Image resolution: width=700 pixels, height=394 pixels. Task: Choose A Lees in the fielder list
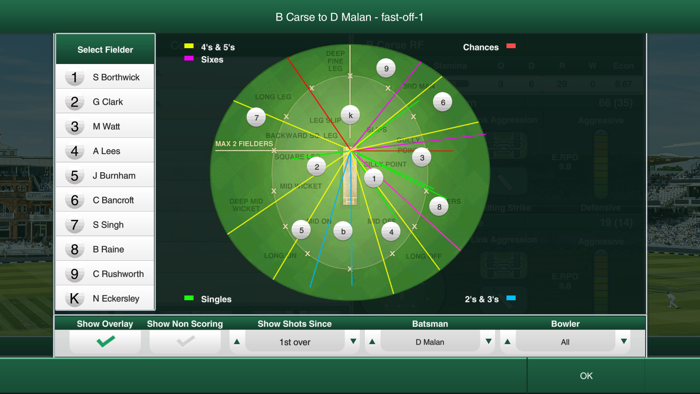click(x=105, y=151)
